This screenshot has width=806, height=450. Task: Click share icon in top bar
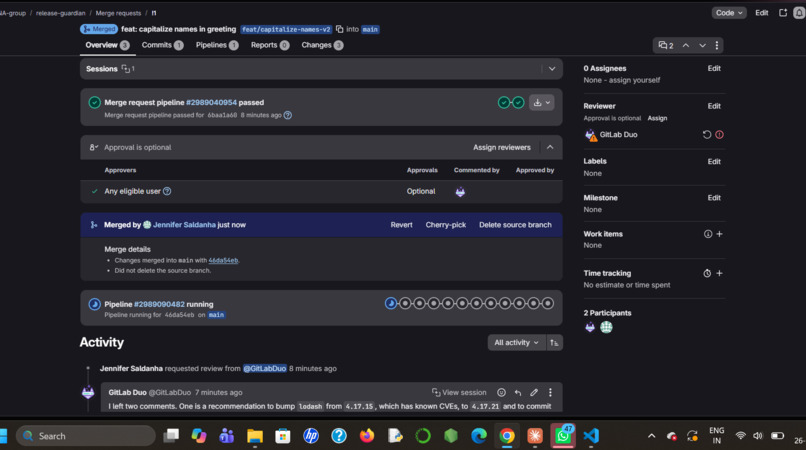pyautogui.click(x=783, y=13)
